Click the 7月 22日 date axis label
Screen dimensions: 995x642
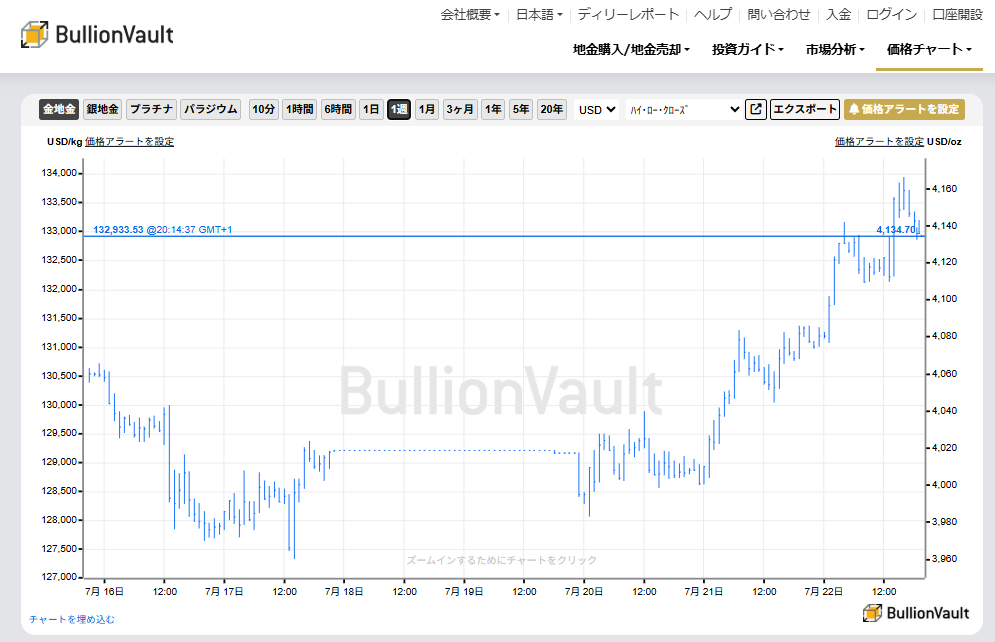coord(824,591)
